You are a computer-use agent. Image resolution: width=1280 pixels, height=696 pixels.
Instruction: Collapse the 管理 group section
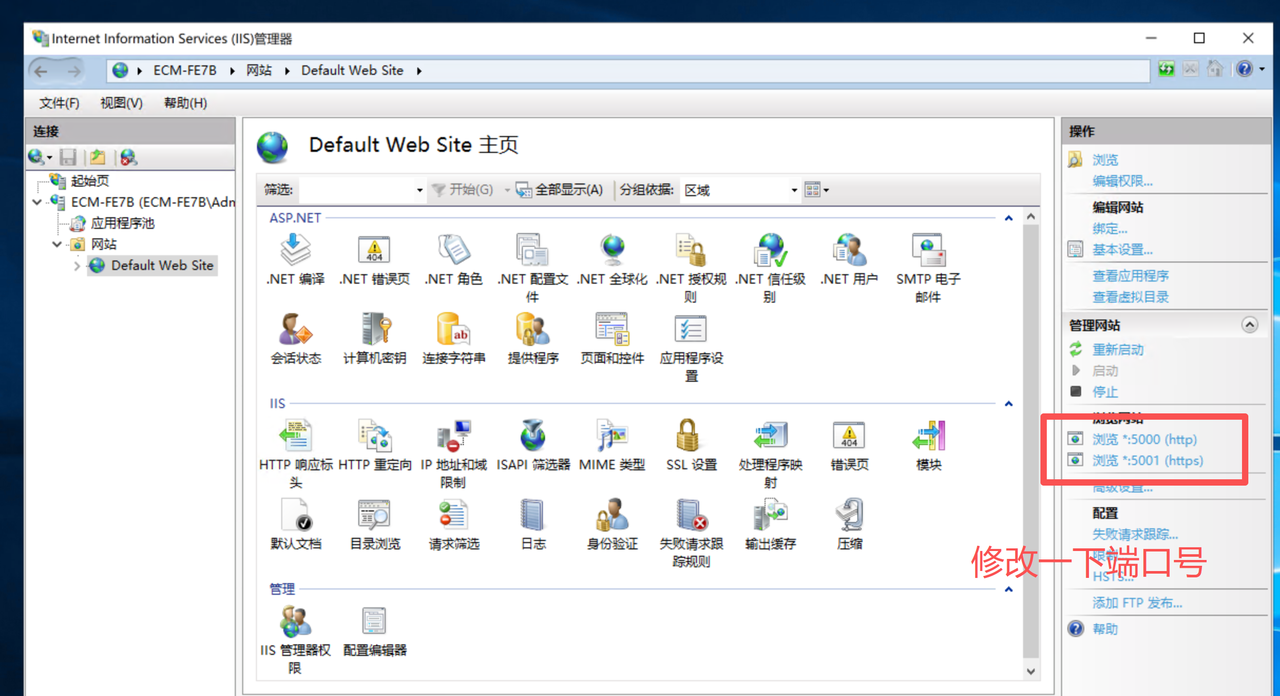[1008, 590]
